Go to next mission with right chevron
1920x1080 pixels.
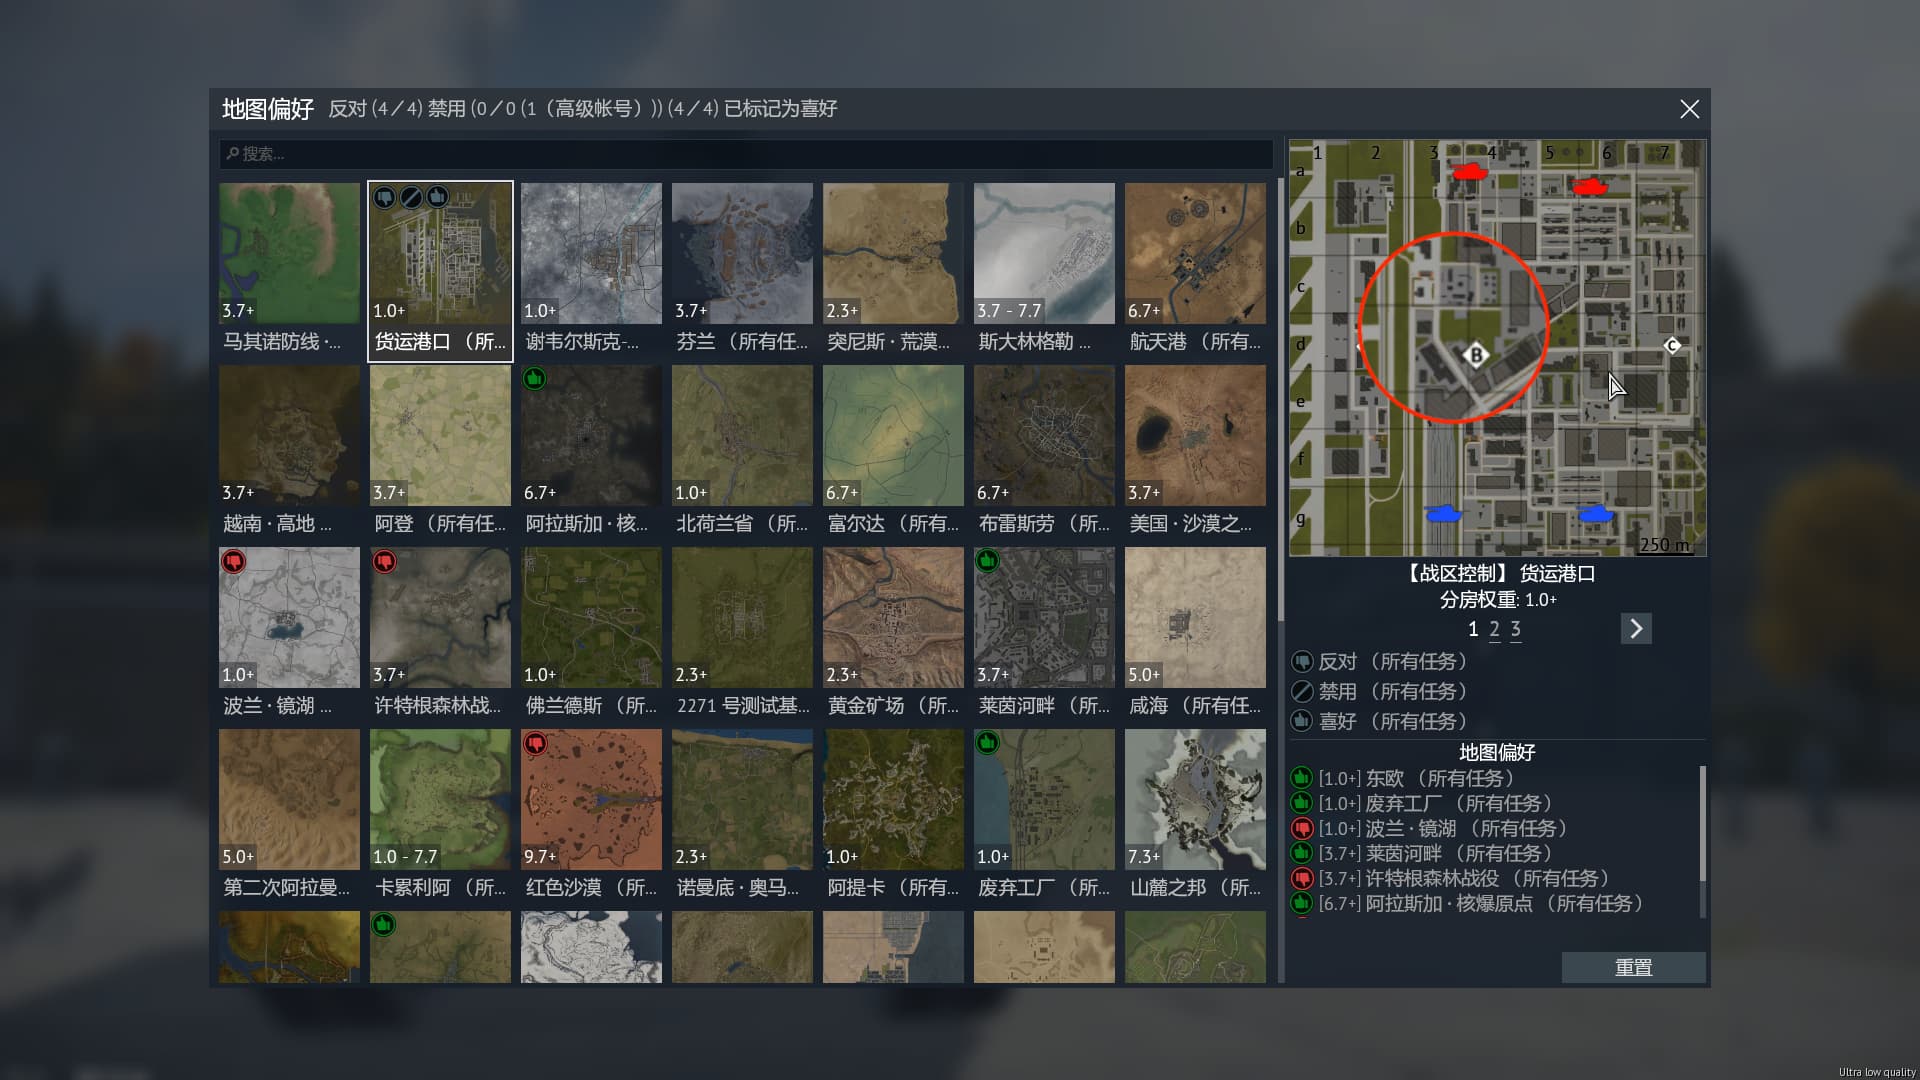(1636, 629)
